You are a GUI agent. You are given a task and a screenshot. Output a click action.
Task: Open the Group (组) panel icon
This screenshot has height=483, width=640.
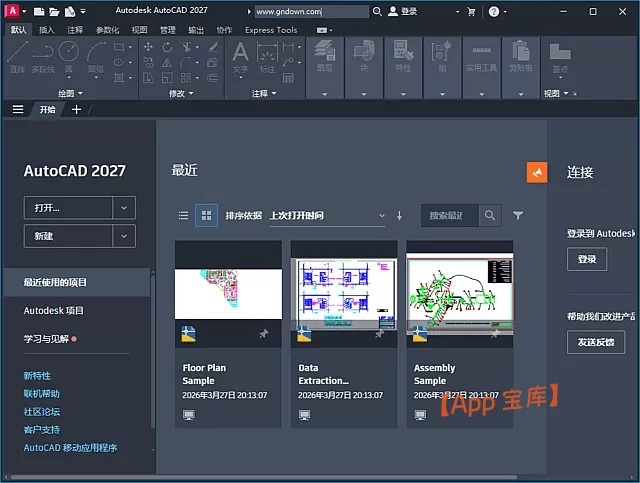[442, 56]
